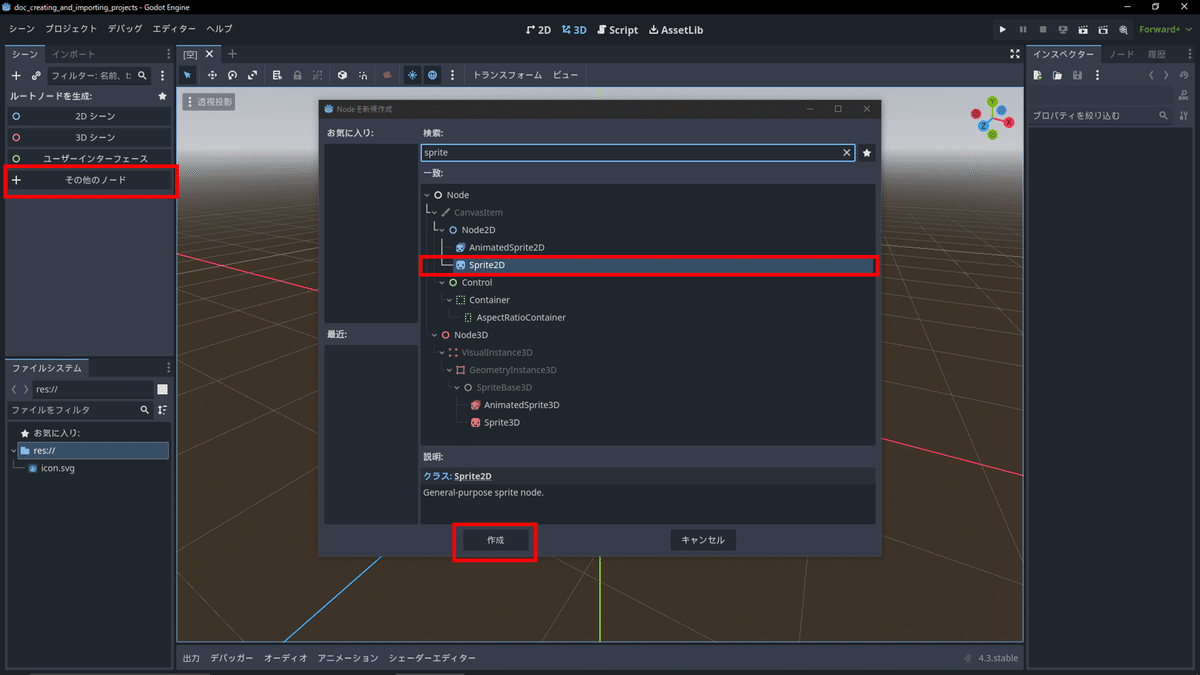The image size is (1200, 675).
Task: Switch to the 3D workspace
Action: click(574, 30)
